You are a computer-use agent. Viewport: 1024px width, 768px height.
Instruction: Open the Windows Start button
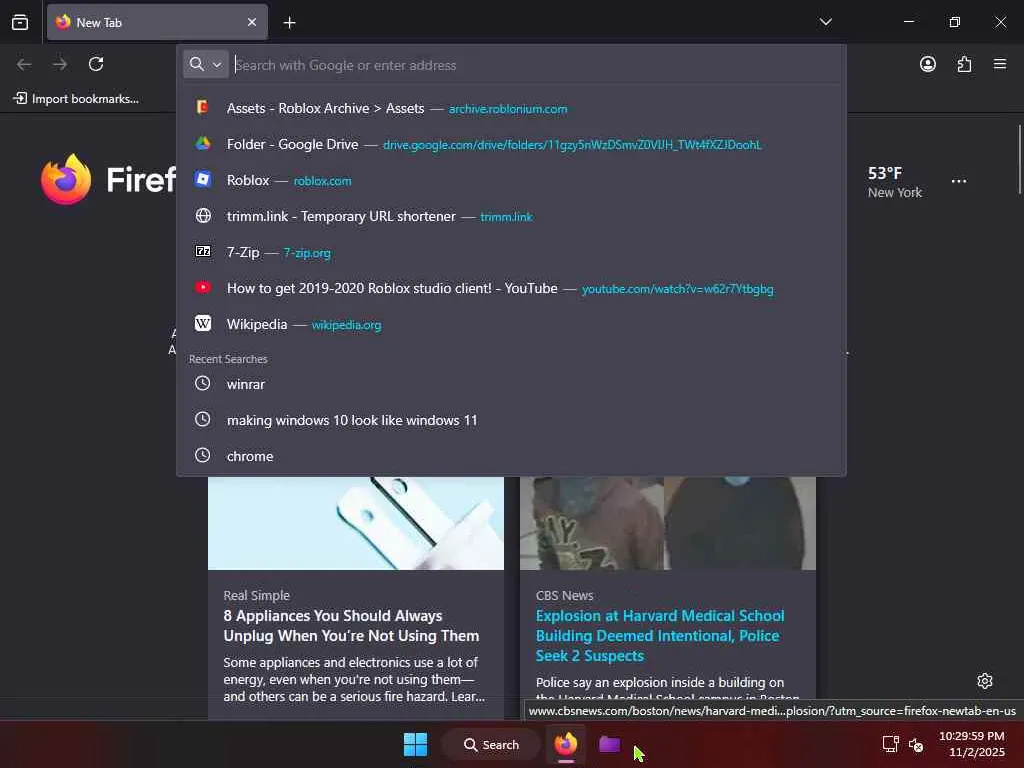click(415, 744)
